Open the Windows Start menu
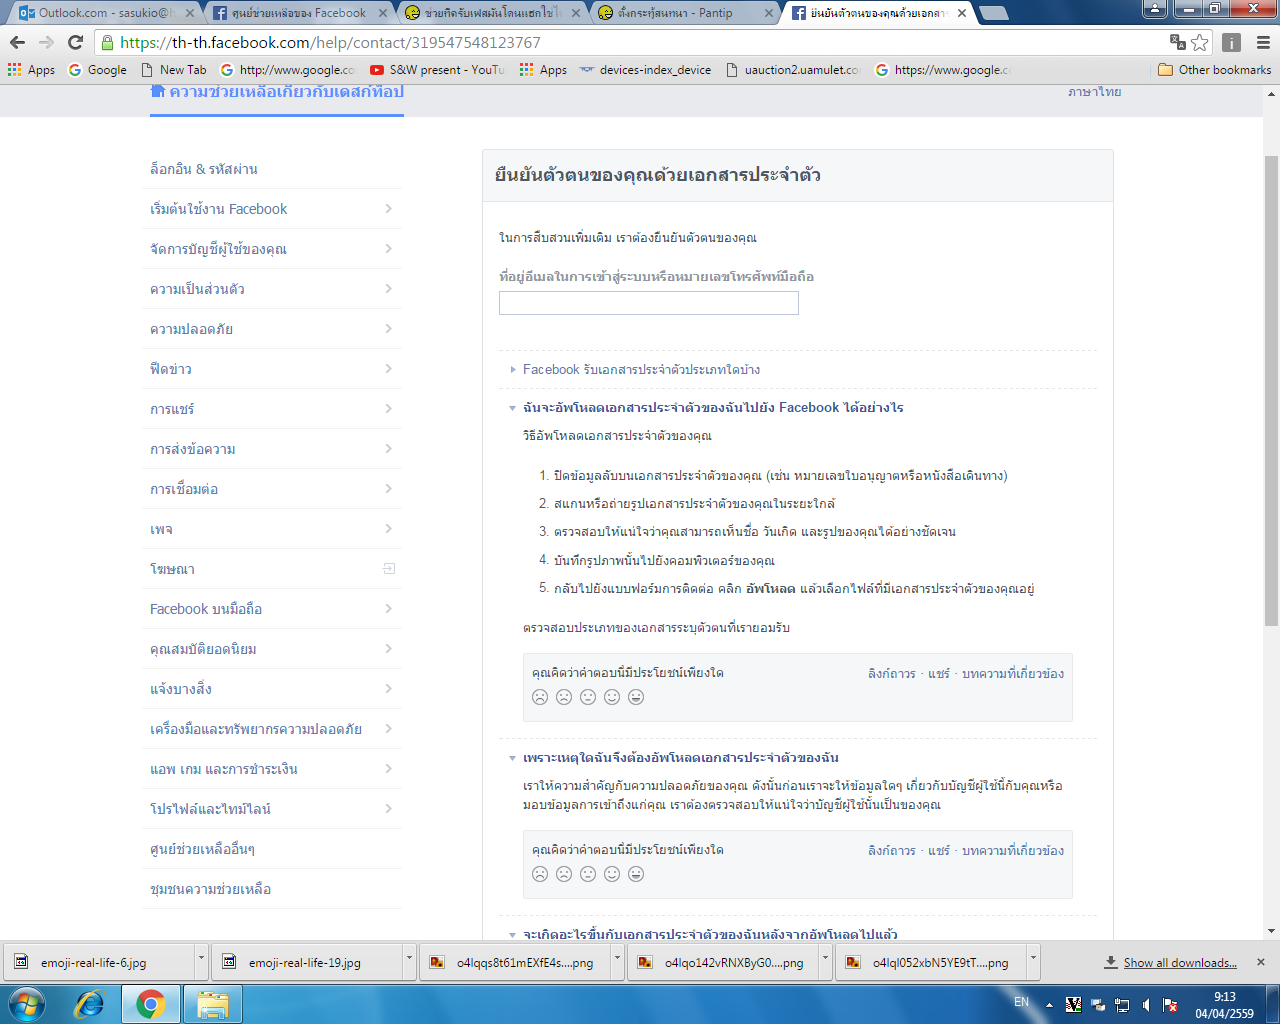This screenshot has height=1024, width=1280. (27, 1003)
